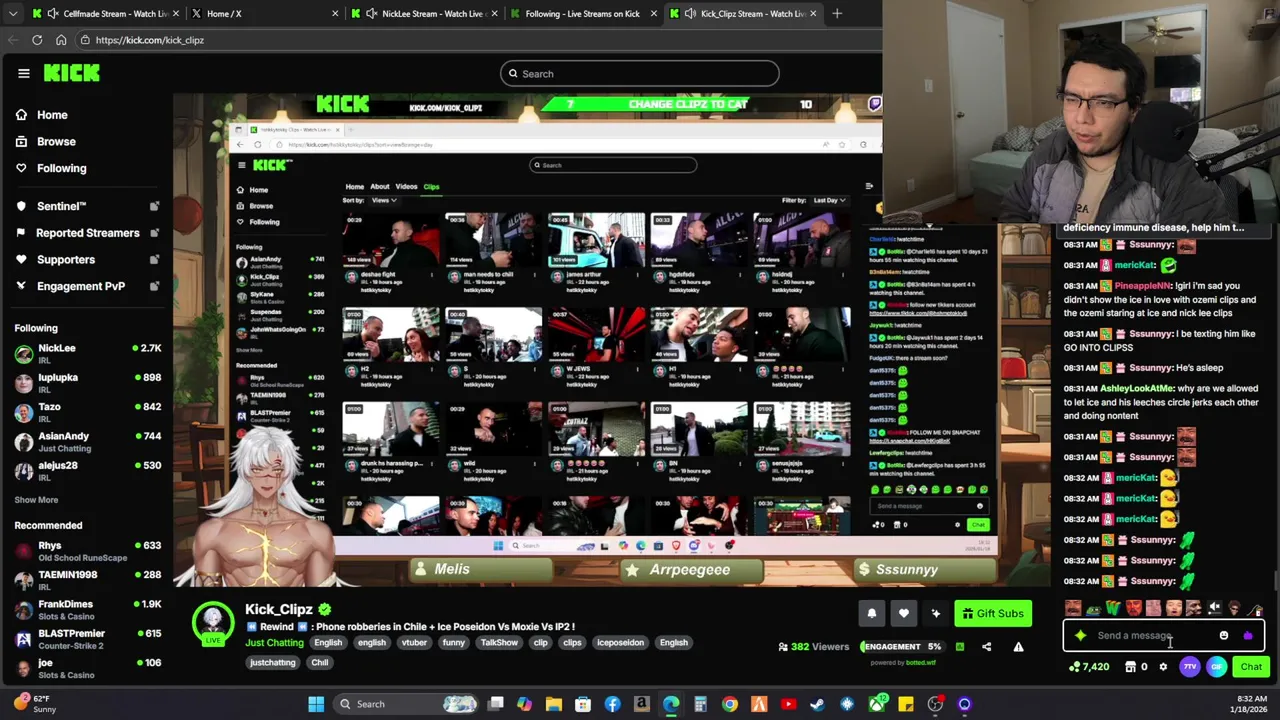1280x720 pixels.
Task: Open the BLASTPremier channel
Action: (87, 638)
